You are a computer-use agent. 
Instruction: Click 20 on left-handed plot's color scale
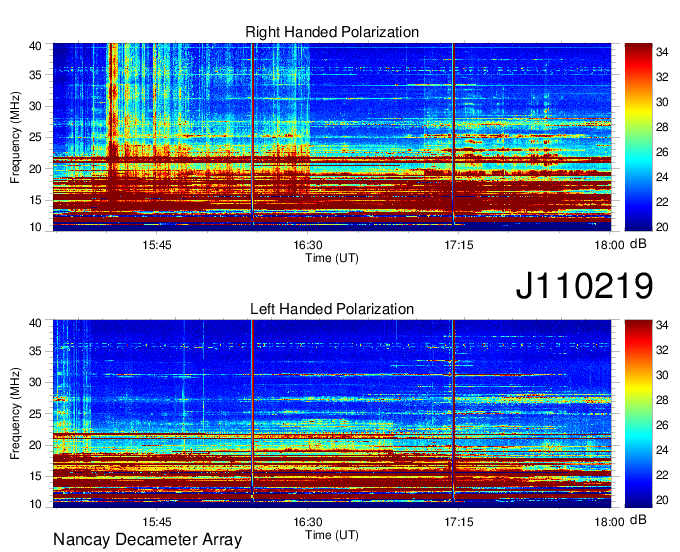click(662, 500)
